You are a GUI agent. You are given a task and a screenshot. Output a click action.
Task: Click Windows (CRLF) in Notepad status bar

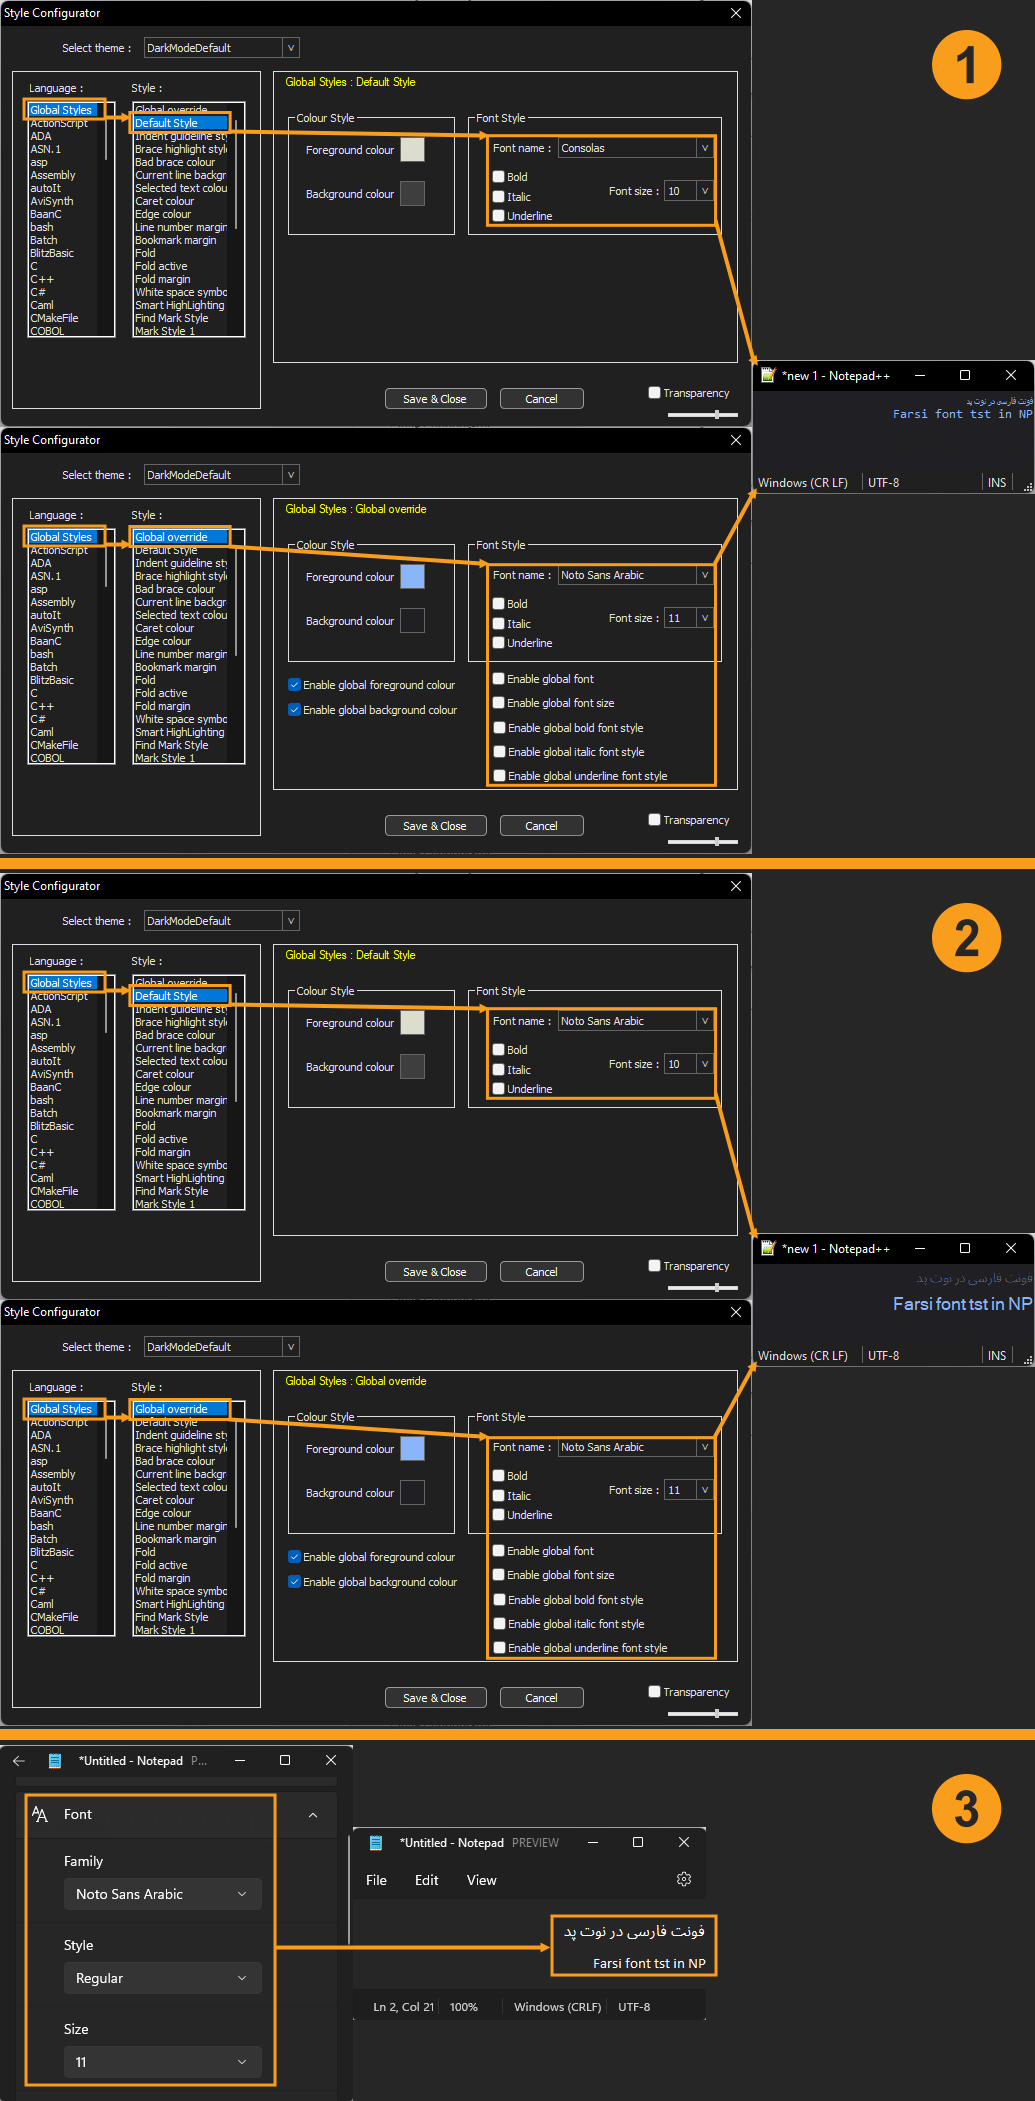pos(557,2007)
